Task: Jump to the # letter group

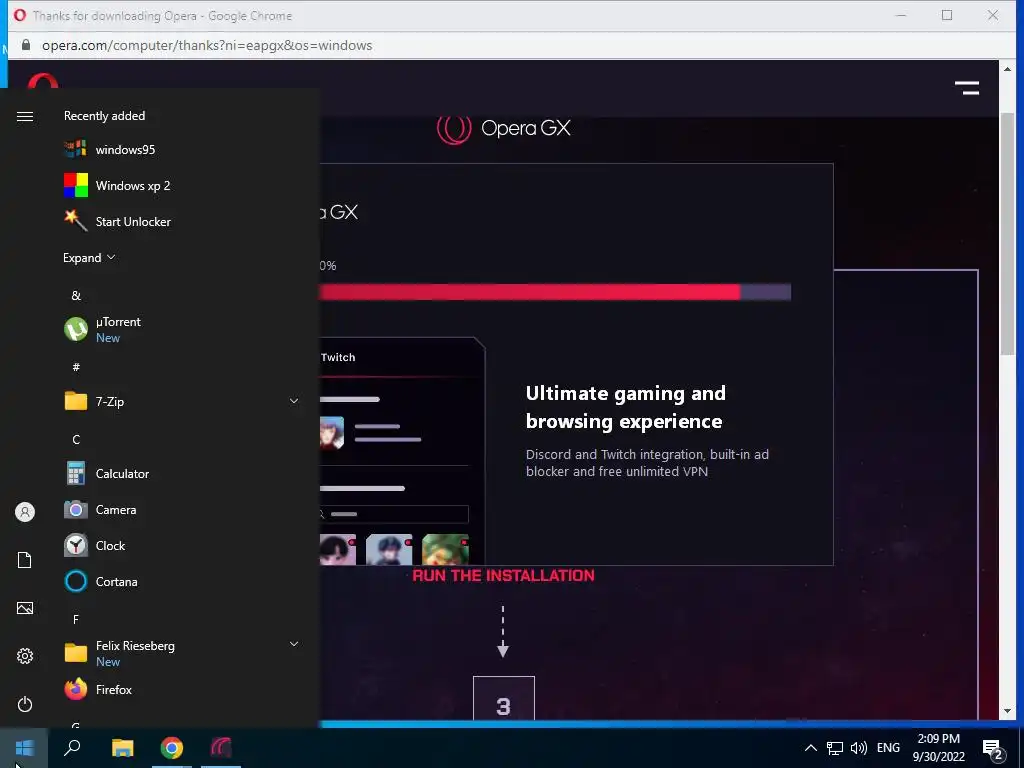Action: click(76, 367)
